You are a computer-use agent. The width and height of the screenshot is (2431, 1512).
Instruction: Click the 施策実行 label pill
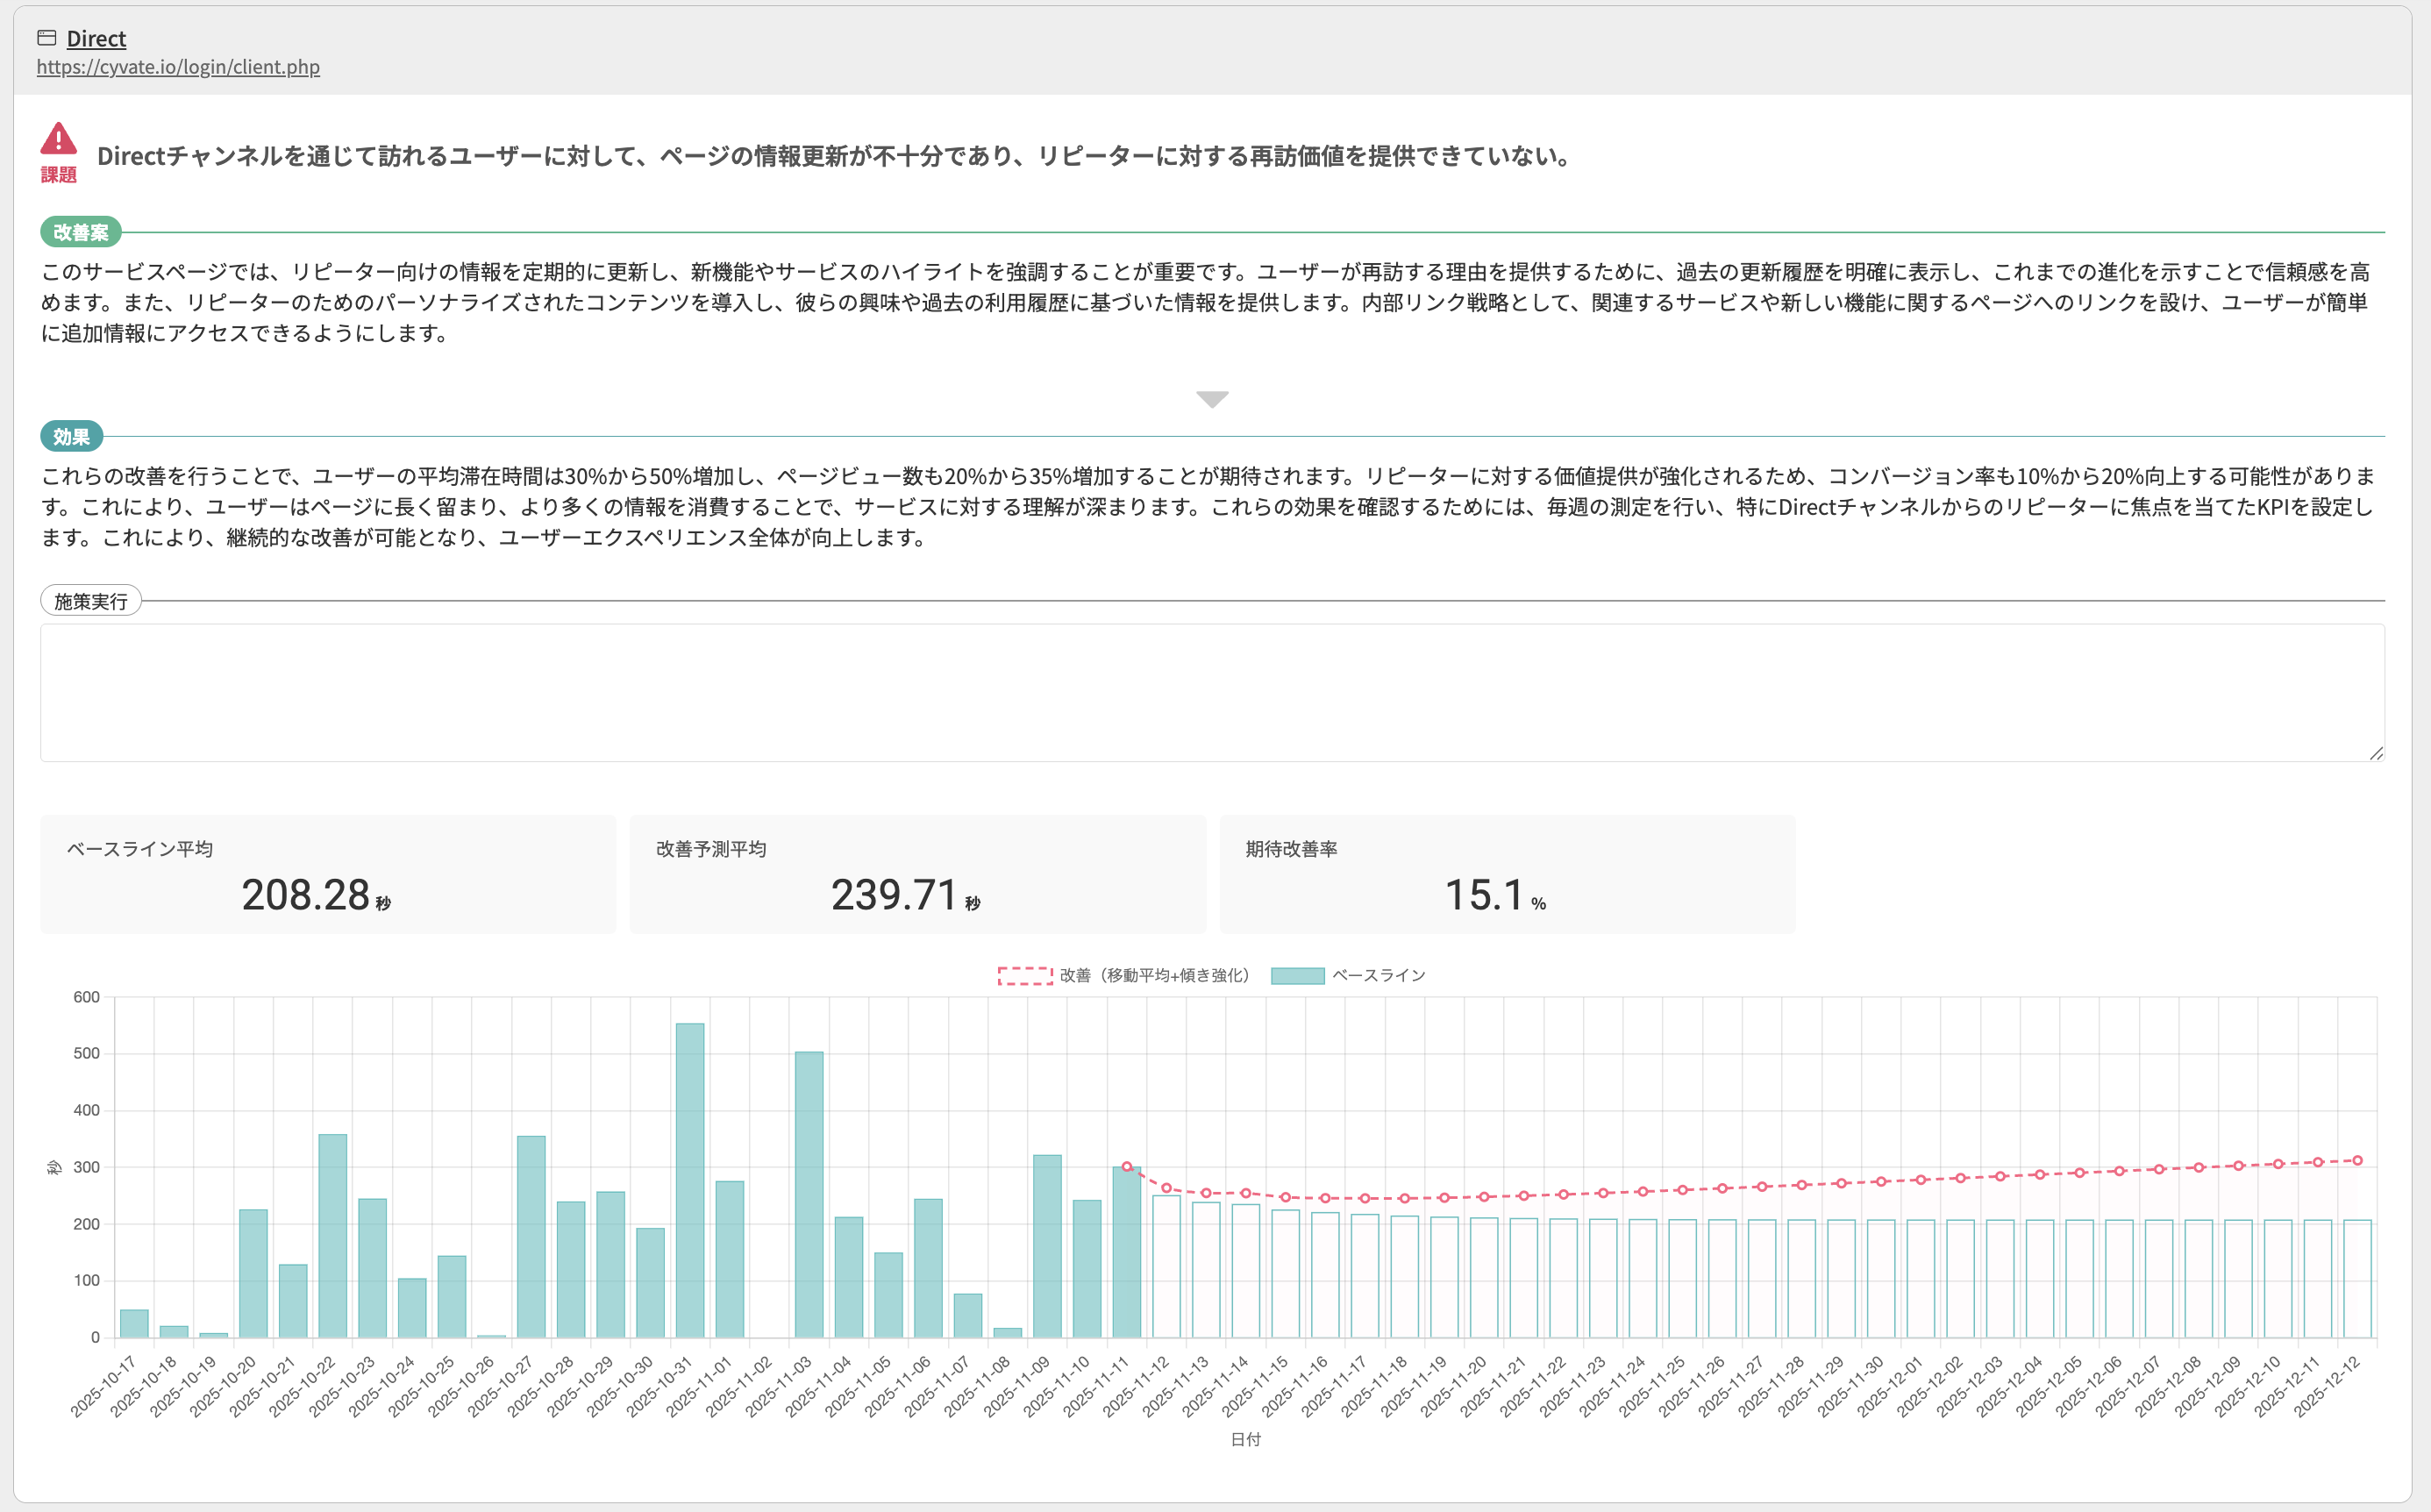pyautogui.click(x=90, y=601)
